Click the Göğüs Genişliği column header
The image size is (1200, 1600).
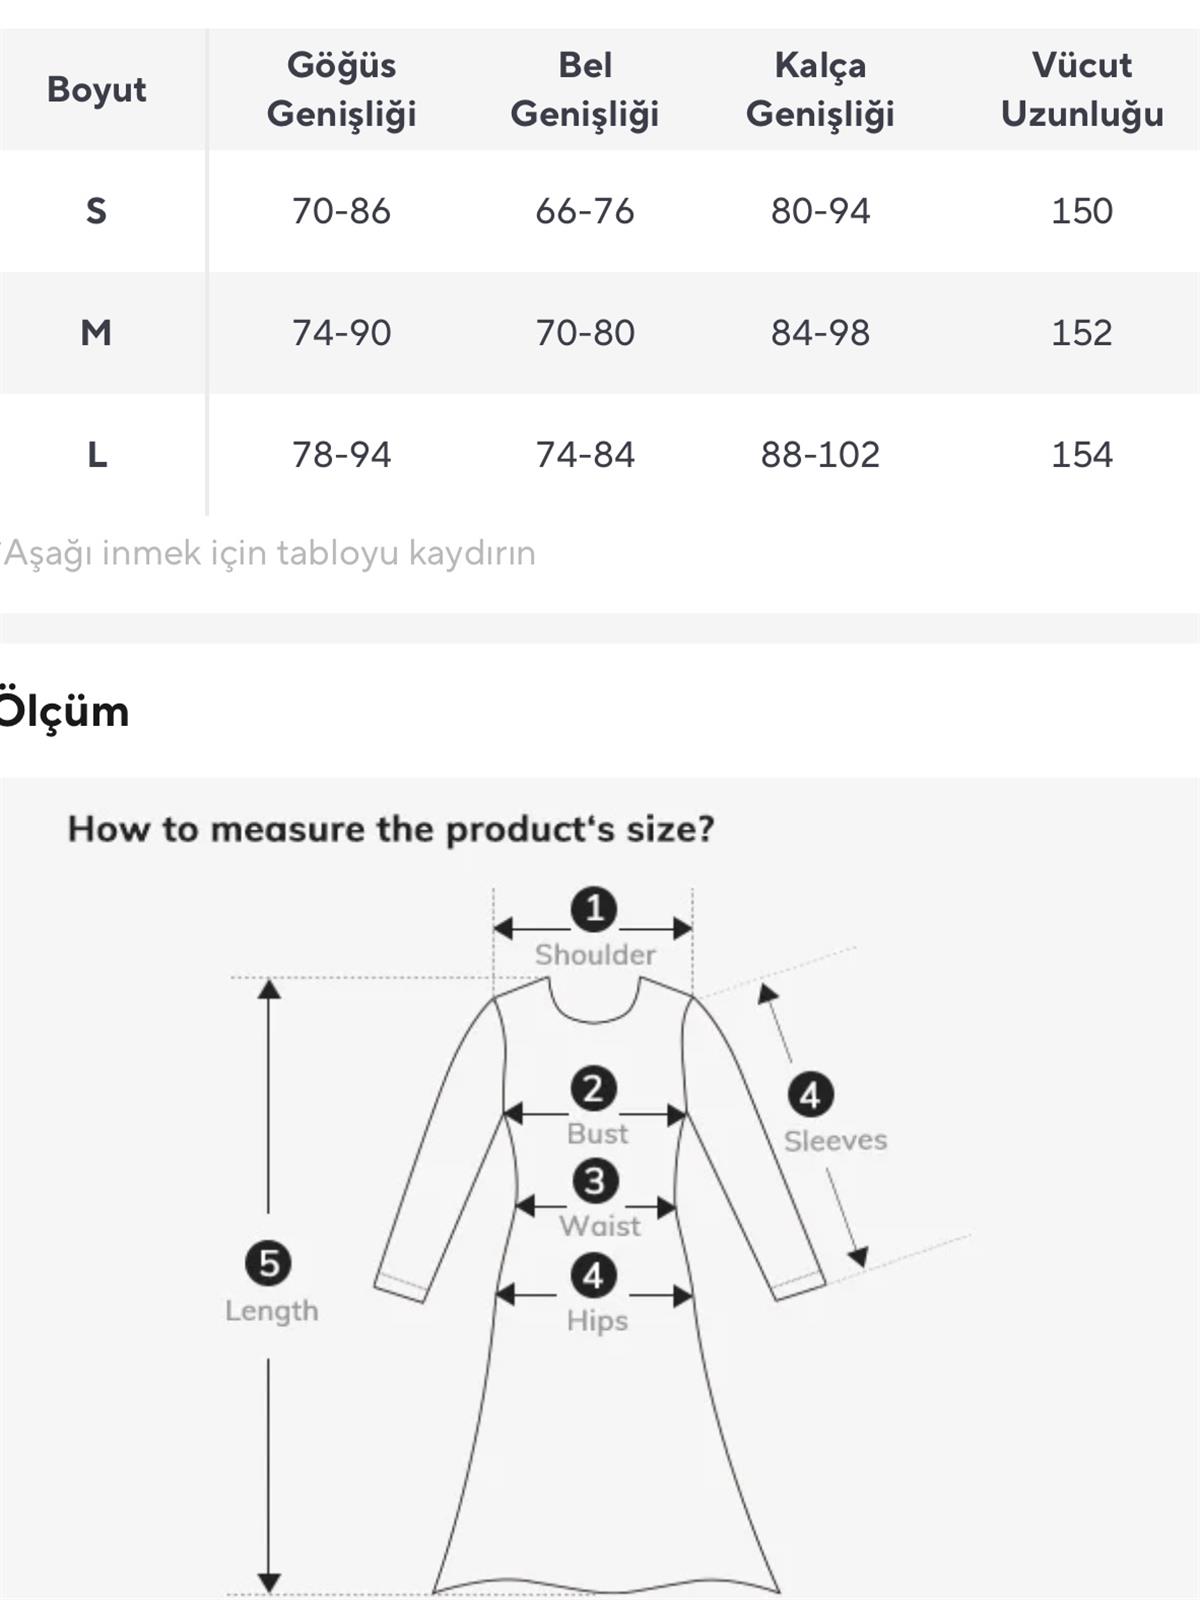point(341,90)
